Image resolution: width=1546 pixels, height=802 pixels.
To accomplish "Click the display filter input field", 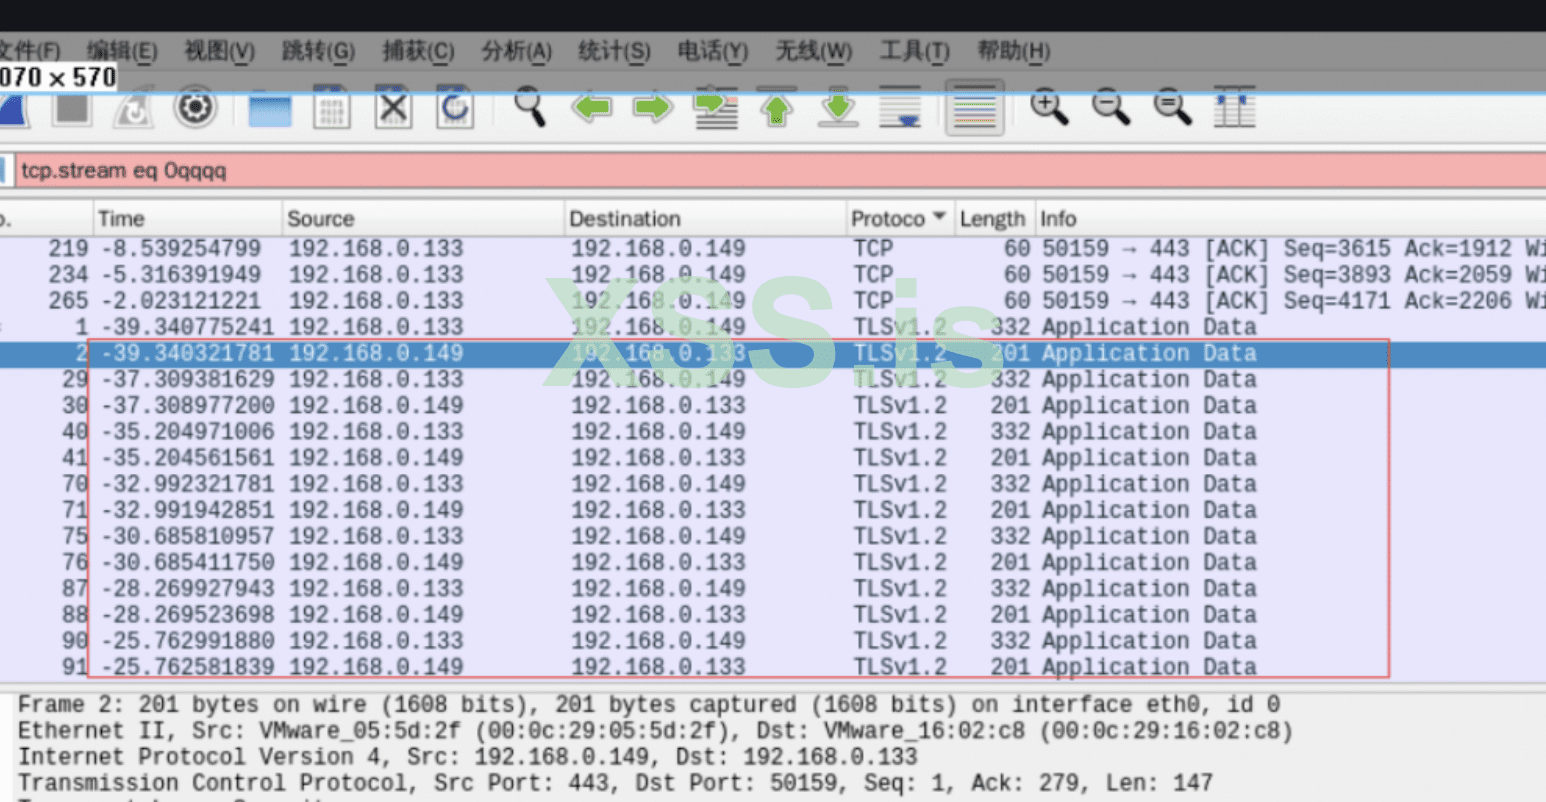I will click(x=780, y=170).
